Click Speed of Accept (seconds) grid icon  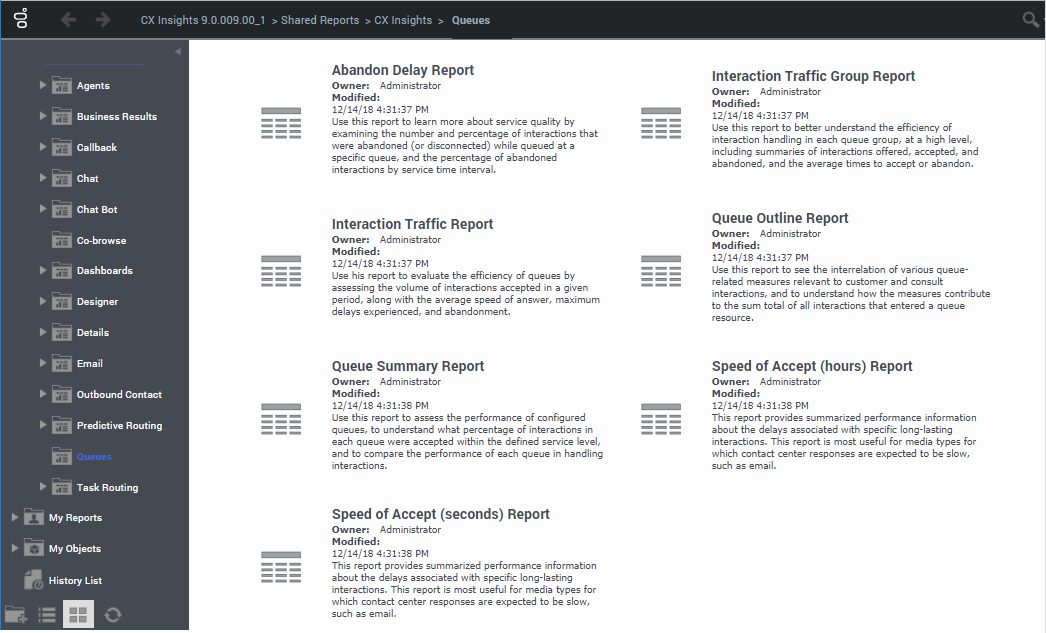point(281,567)
